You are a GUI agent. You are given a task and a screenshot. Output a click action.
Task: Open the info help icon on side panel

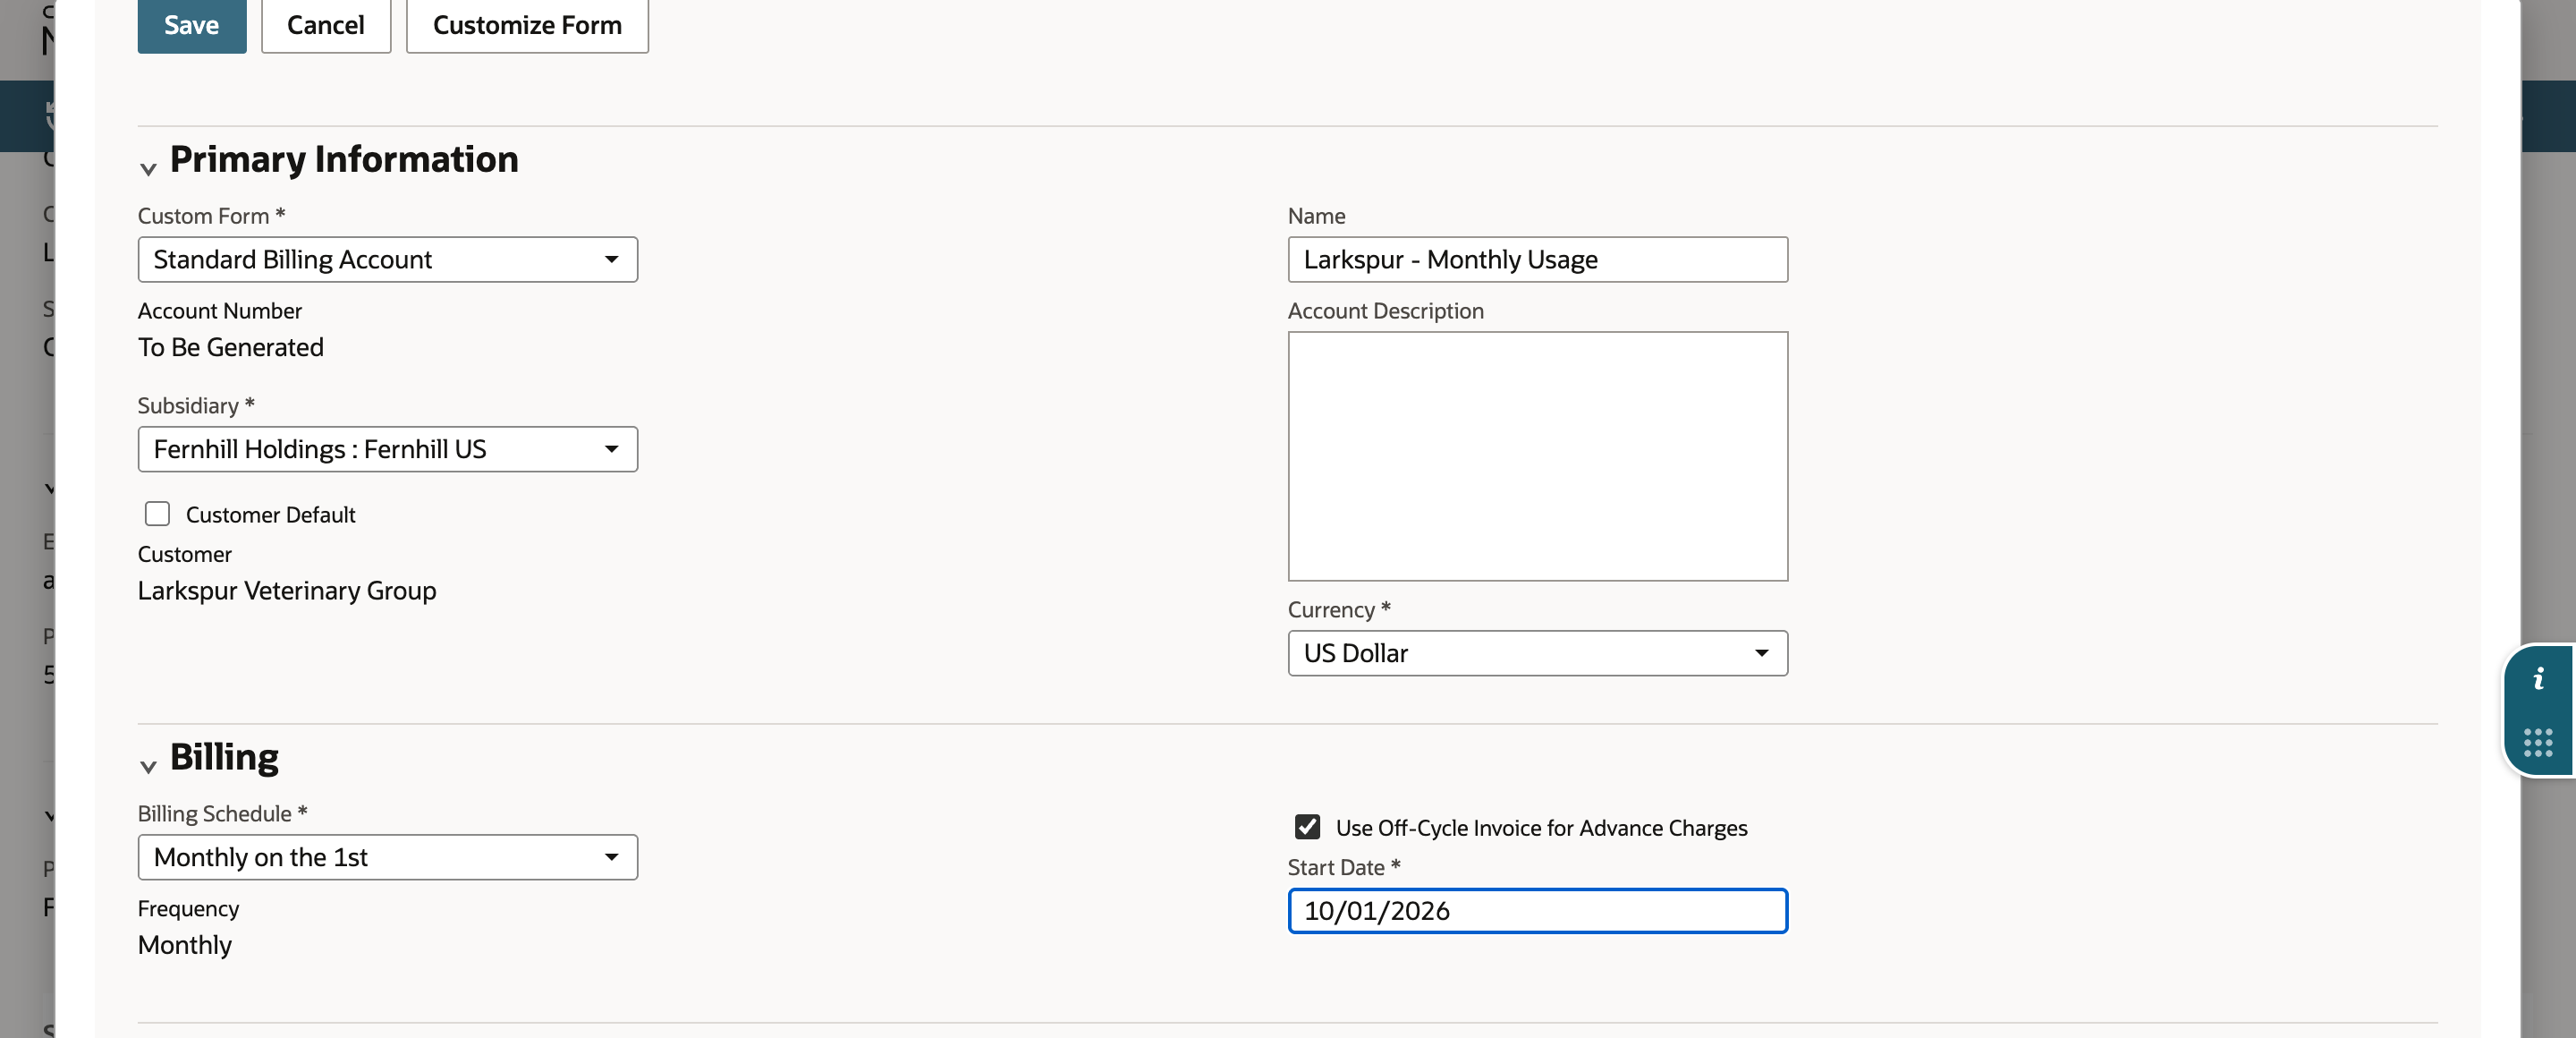click(2538, 680)
